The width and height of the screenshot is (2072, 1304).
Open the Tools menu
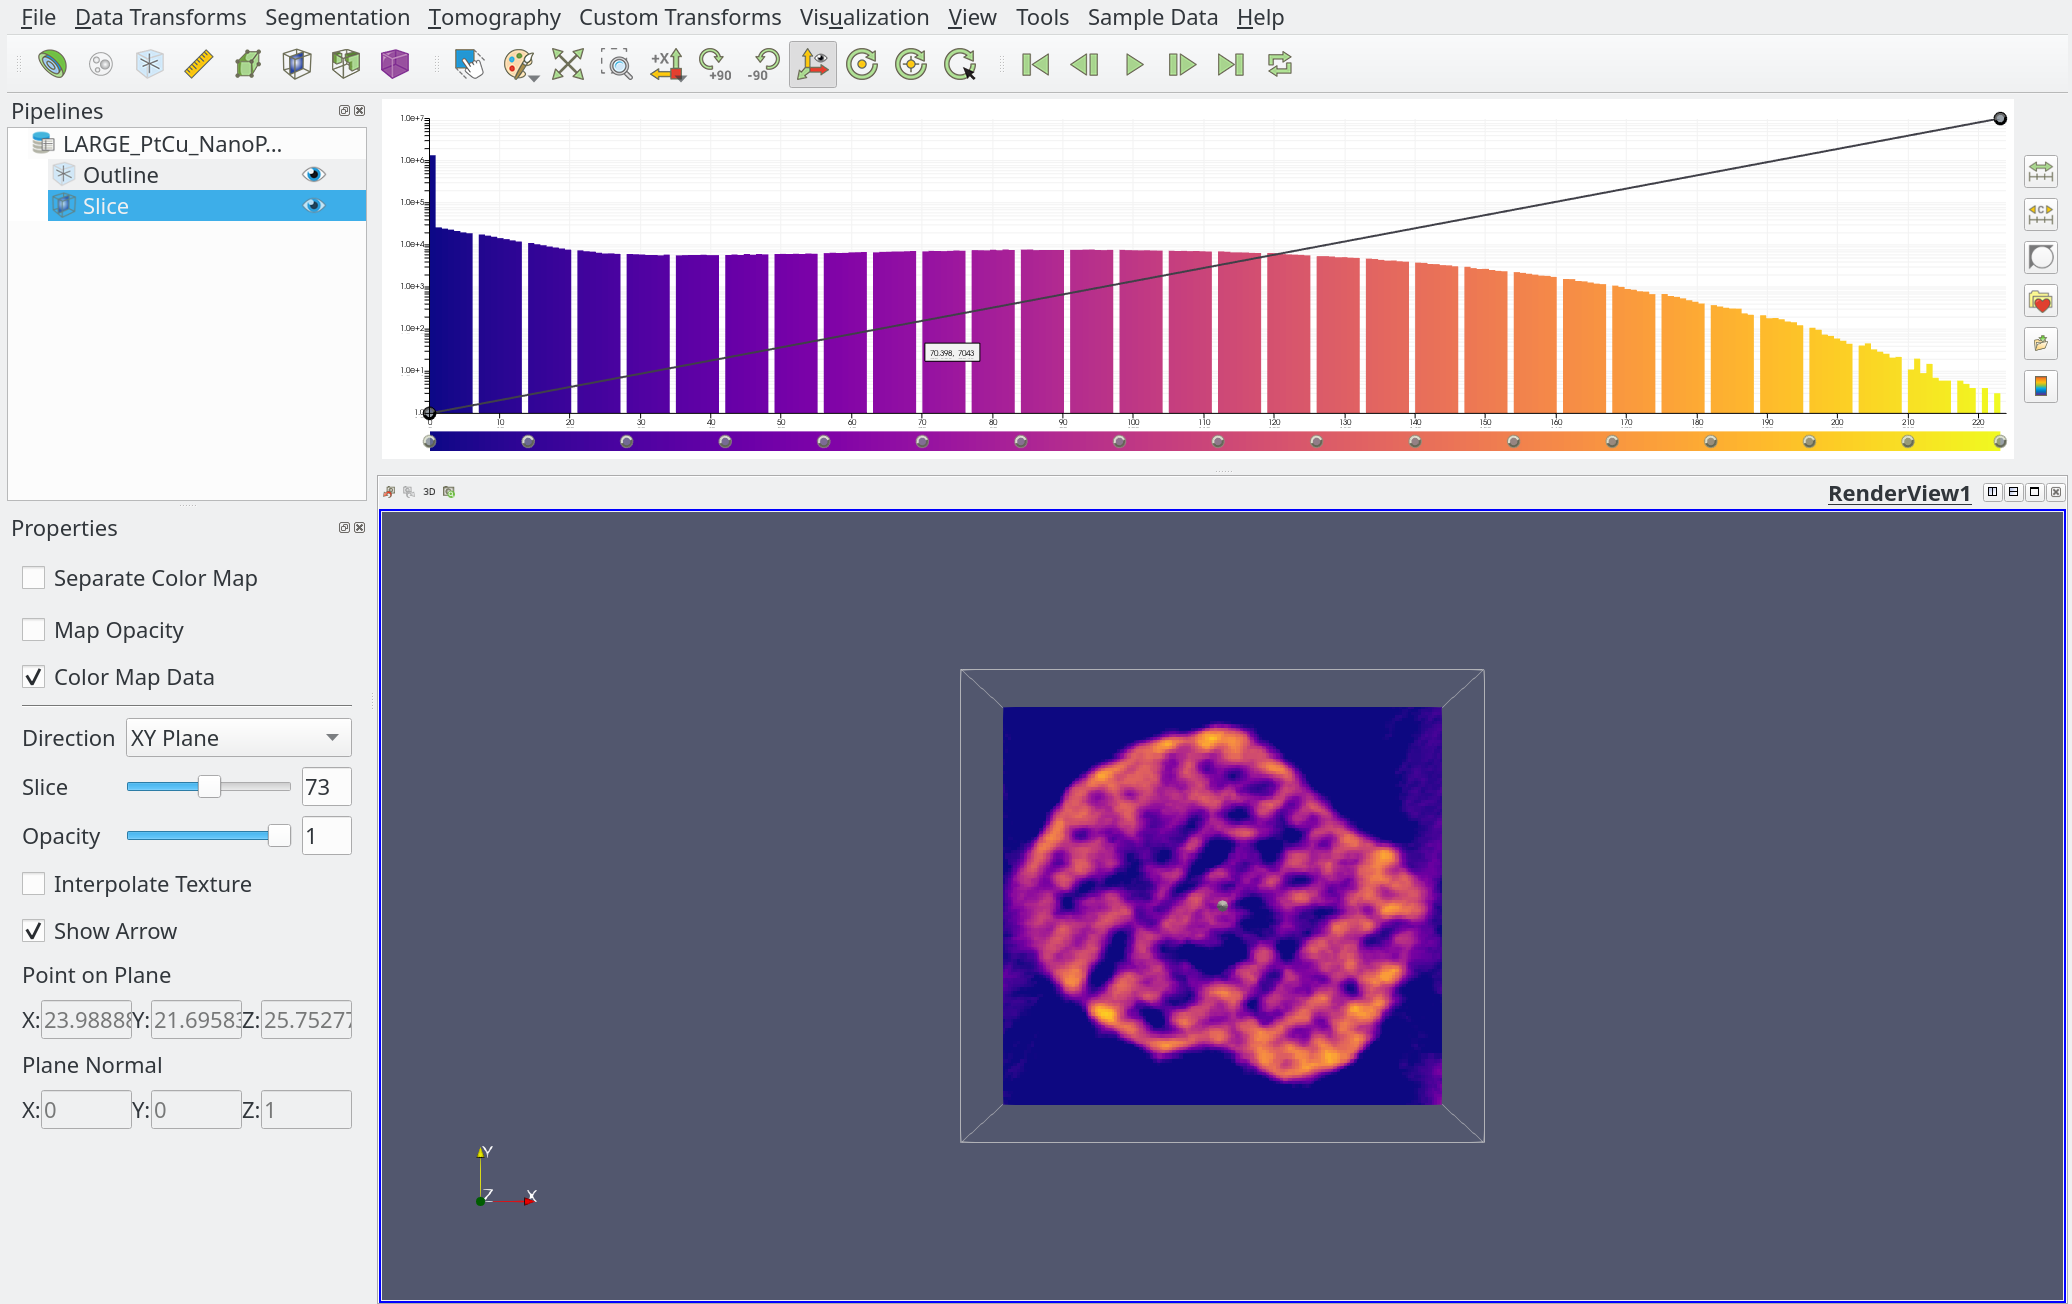tap(1042, 17)
